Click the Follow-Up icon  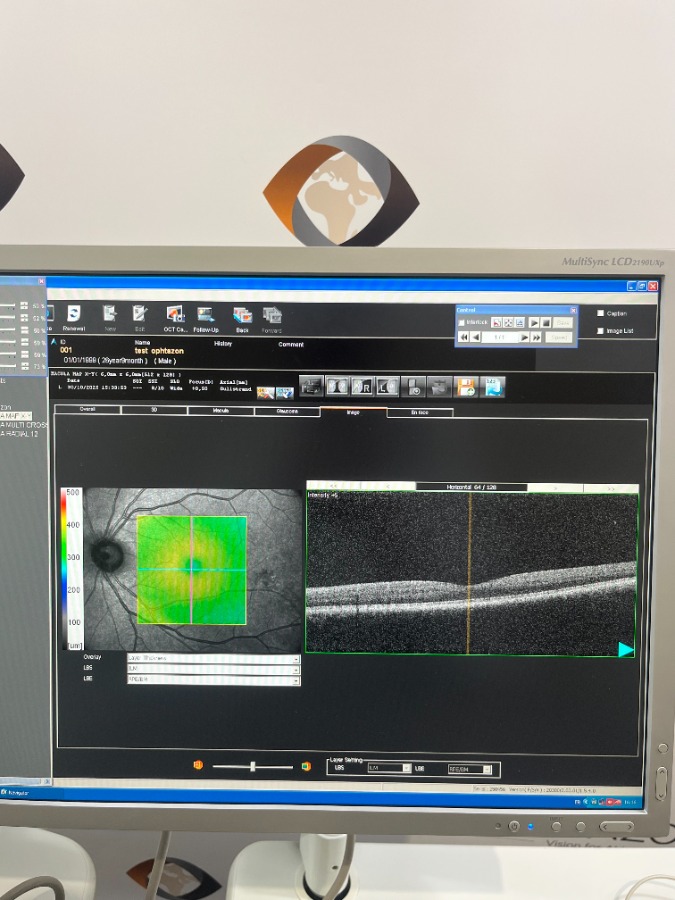[206, 315]
